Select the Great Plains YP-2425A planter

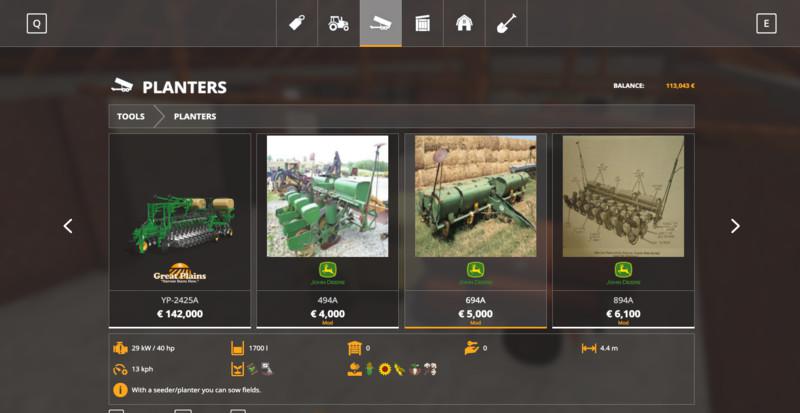click(x=180, y=230)
